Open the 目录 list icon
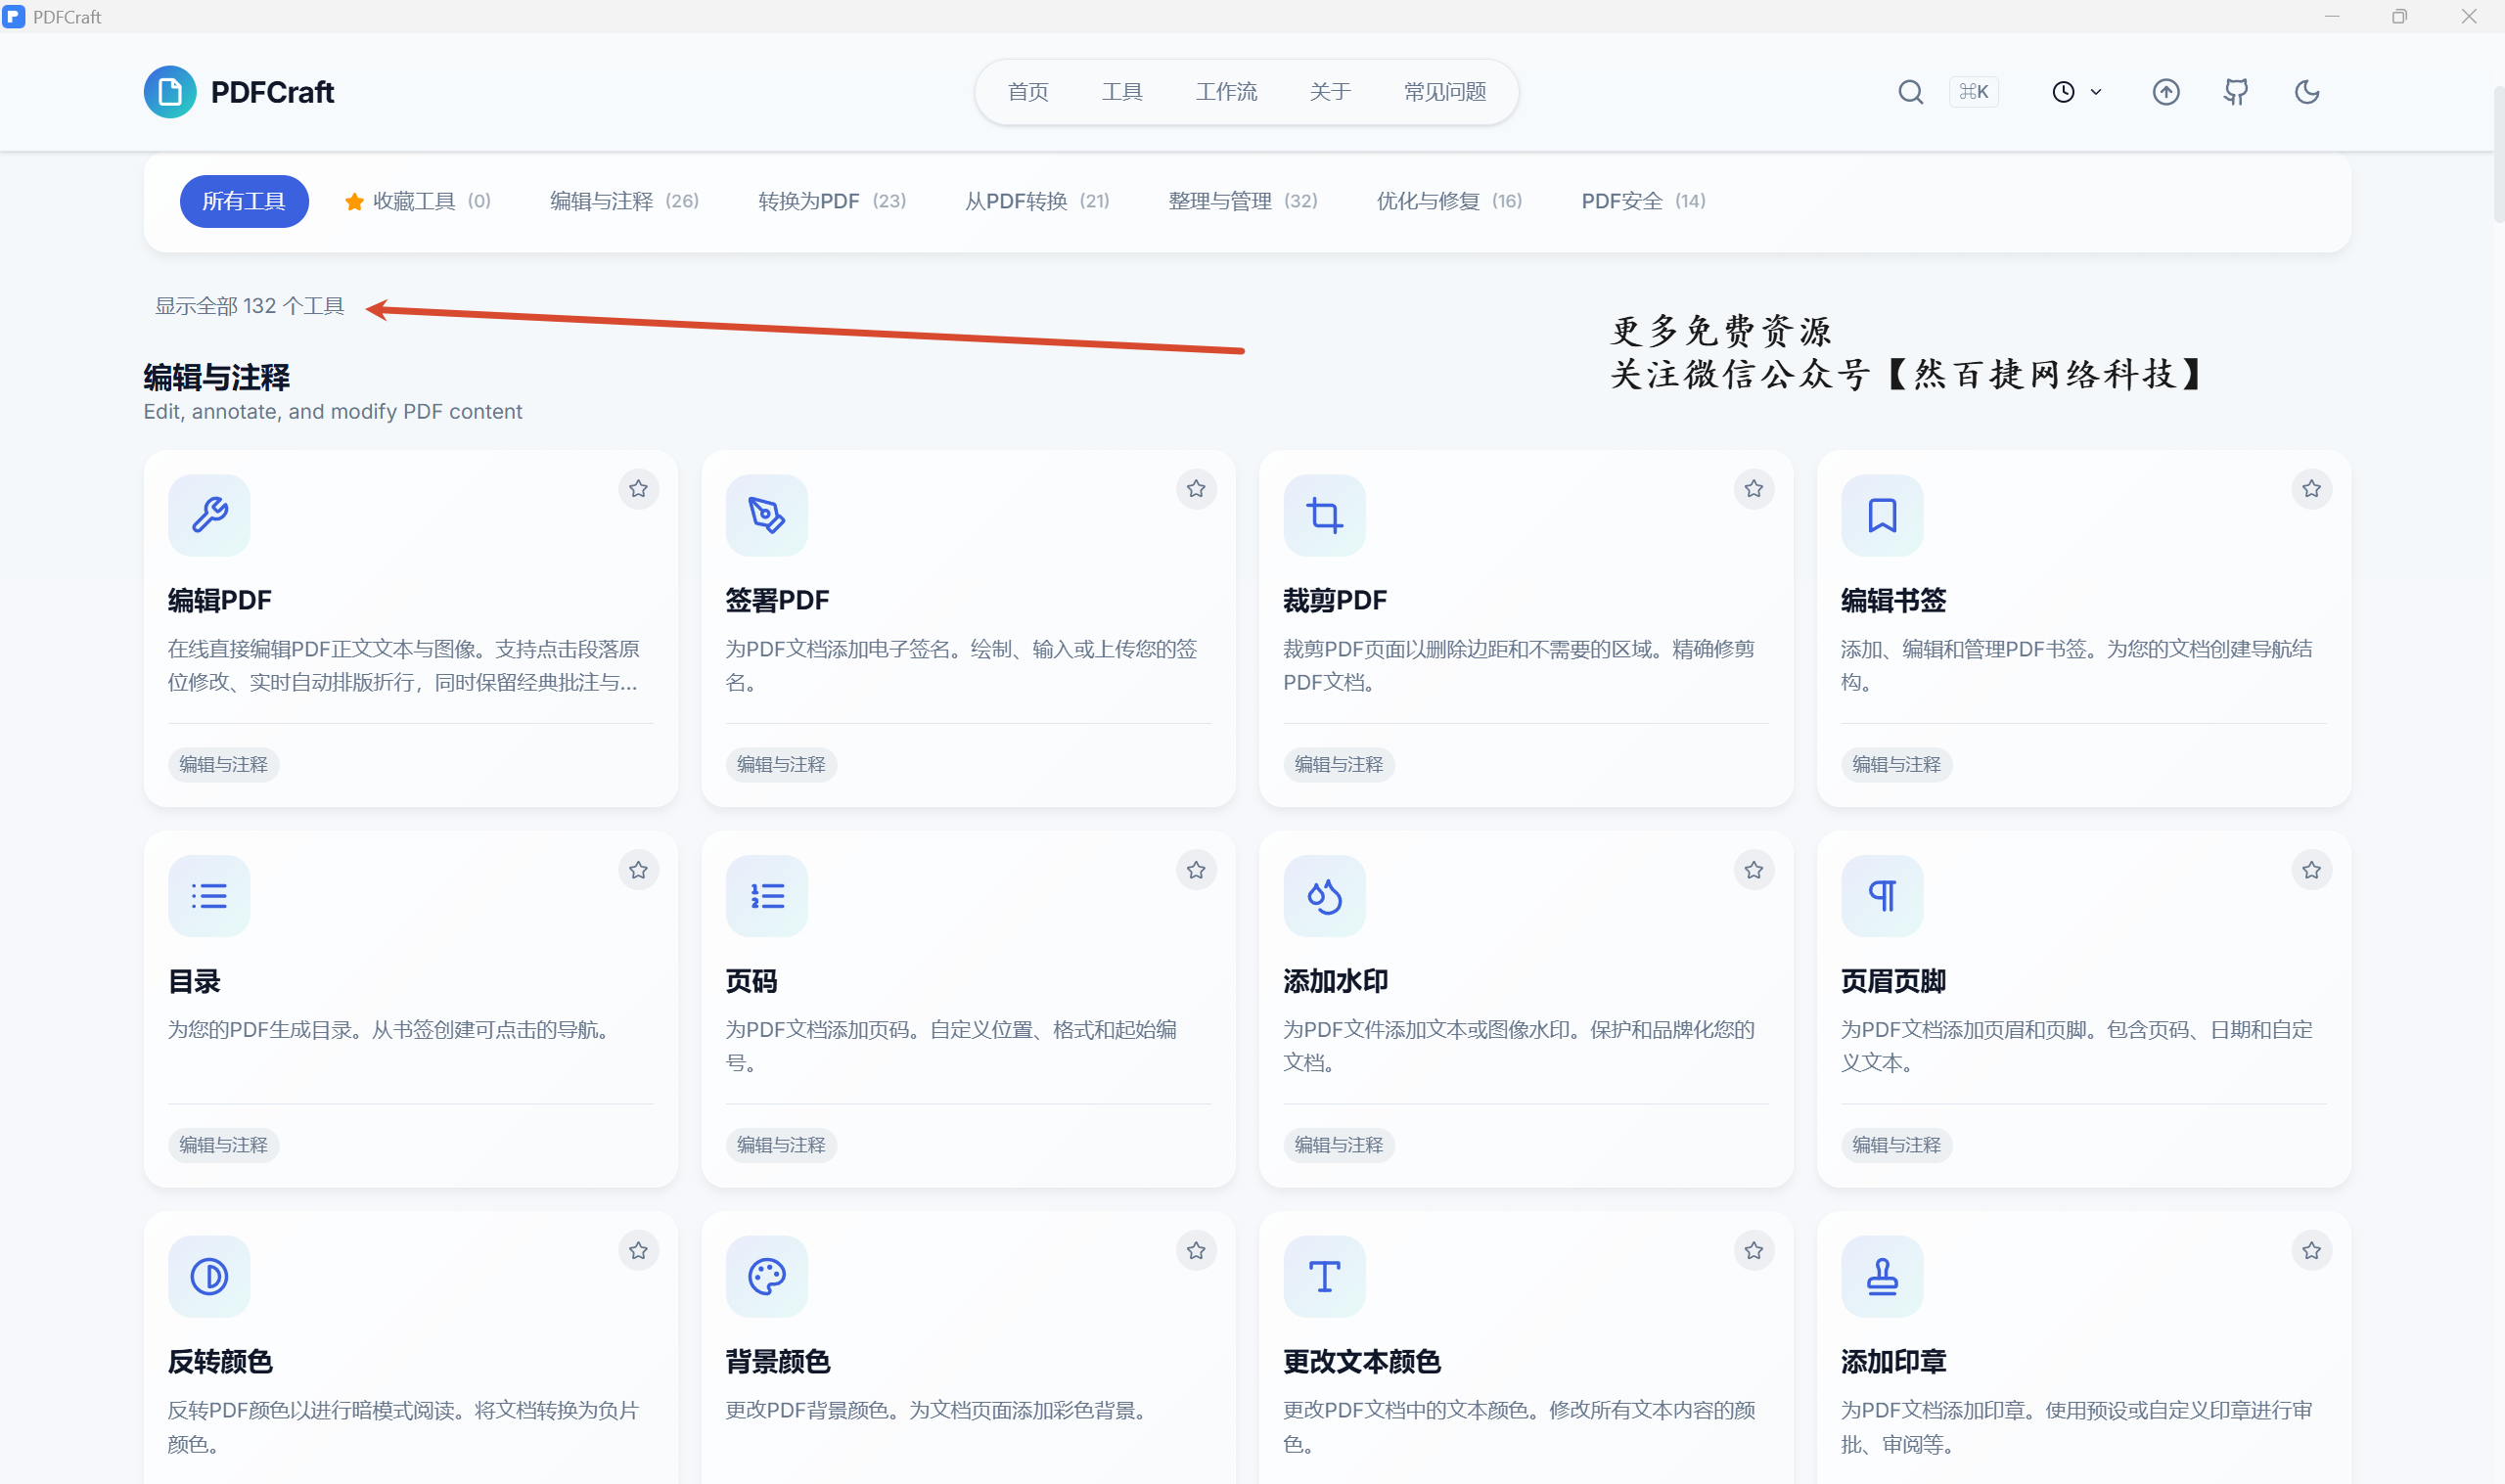The image size is (2505, 1484). 209,896
